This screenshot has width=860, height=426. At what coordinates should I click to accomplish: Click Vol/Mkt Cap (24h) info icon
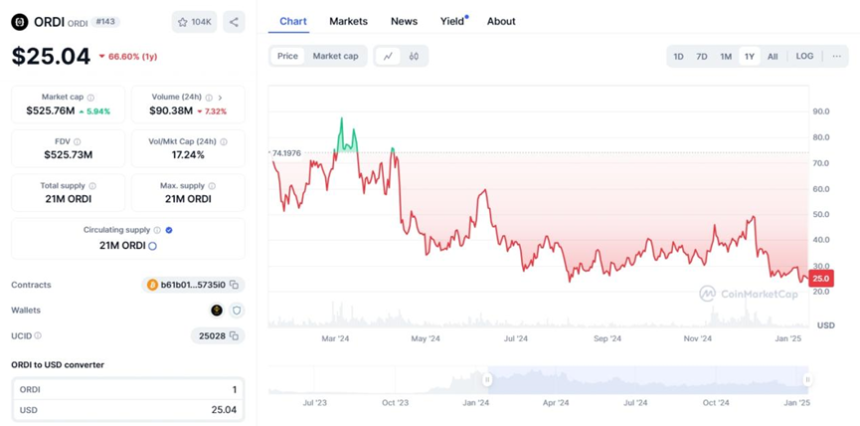coord(223,141)
